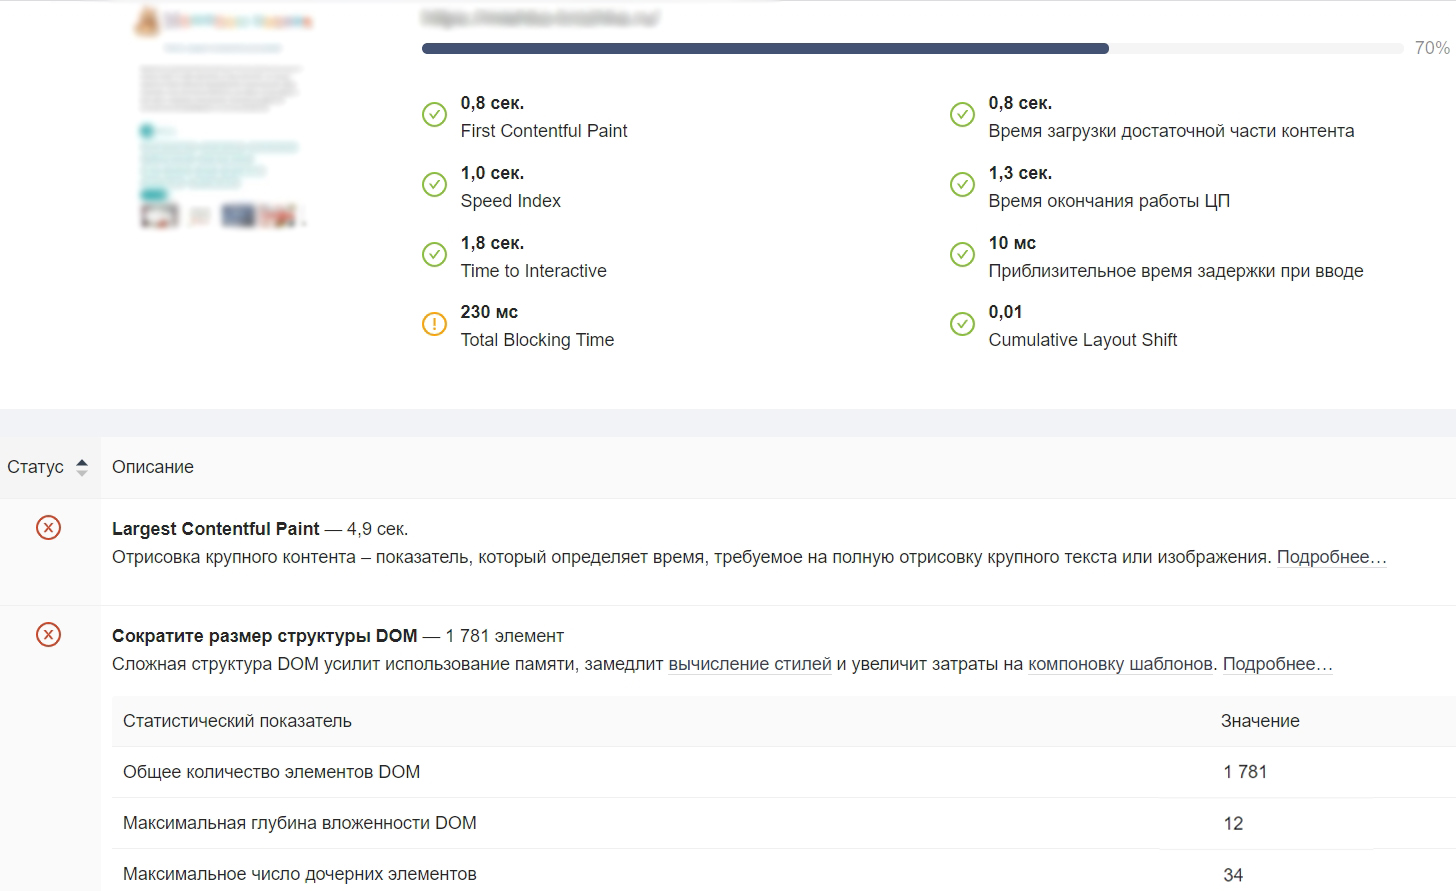This screenshot has width=1456, height=891.
Task: Open Подробнее link for Largest Contentful Paint
Action: tap(1331, 557)
